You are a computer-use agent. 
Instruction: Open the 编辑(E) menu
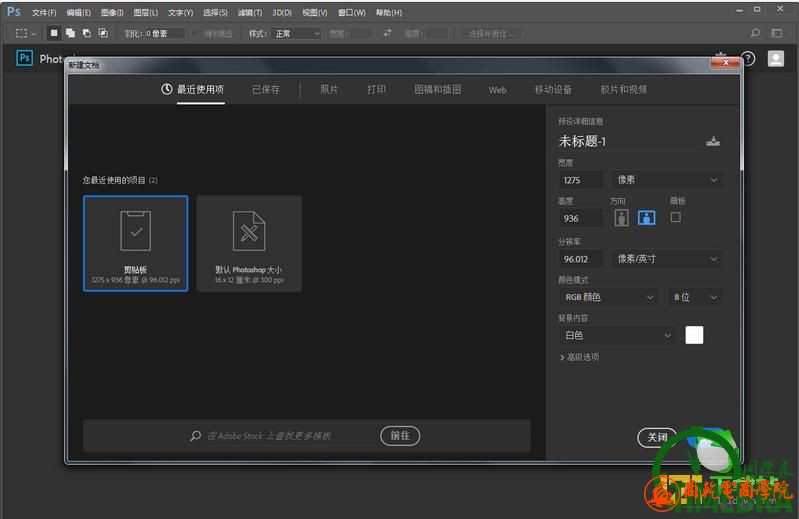[x=78, y=12]
